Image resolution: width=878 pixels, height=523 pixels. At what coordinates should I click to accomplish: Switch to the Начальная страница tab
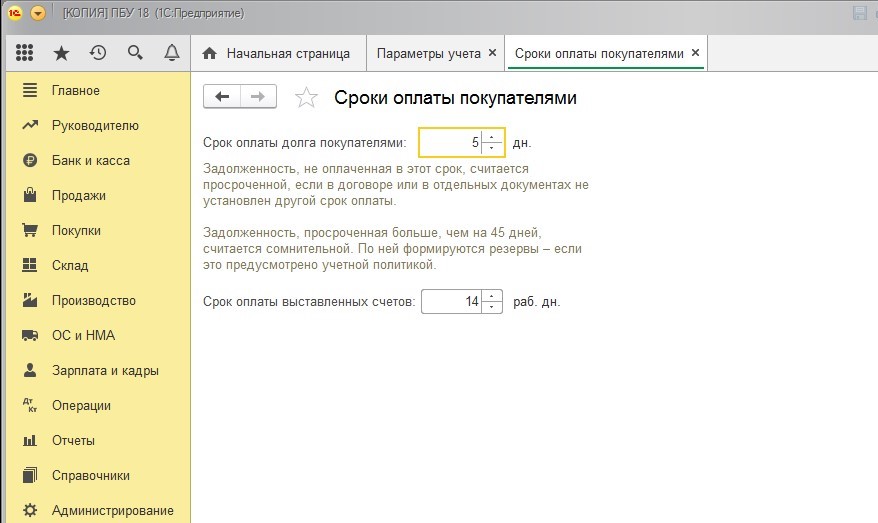277,53
